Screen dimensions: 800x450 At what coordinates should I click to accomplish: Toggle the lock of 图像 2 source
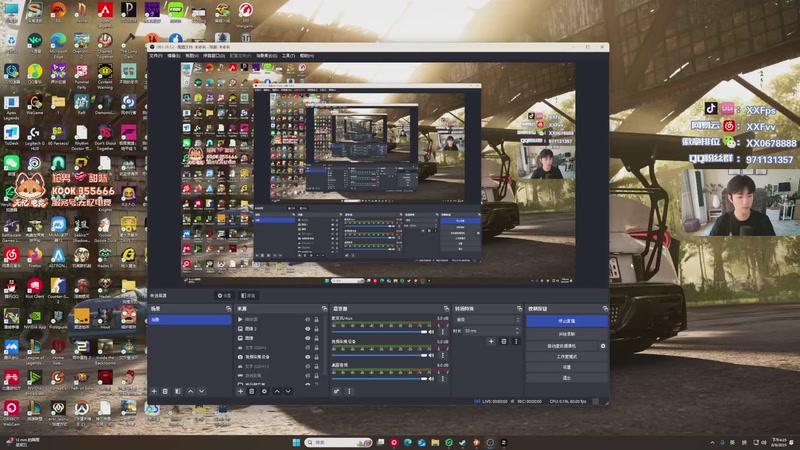316,329
